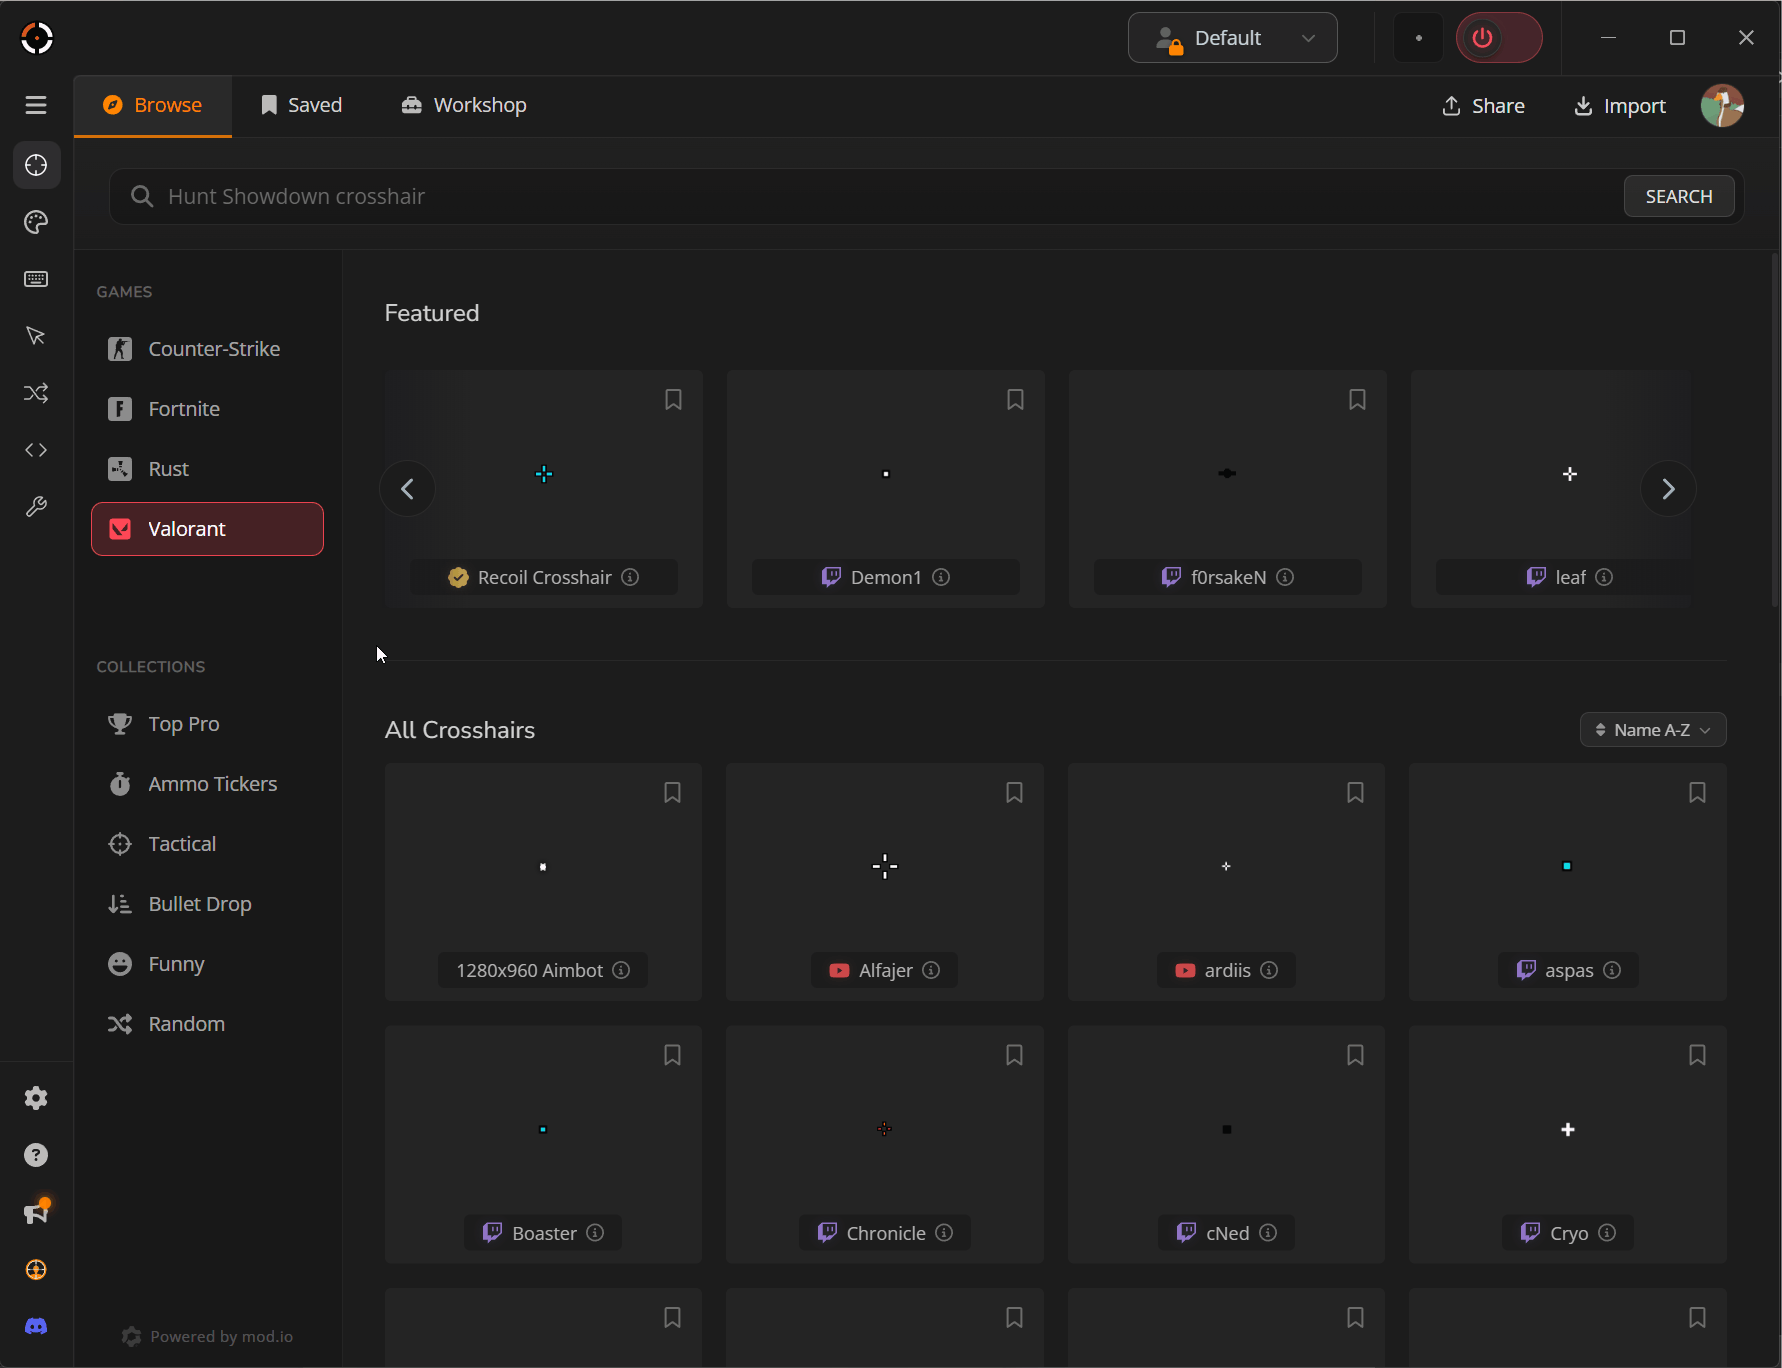Open the Discord icon at bottom left
Image resolution: width=1782 pixels, height=1368 pixels.
(36, 1326)
